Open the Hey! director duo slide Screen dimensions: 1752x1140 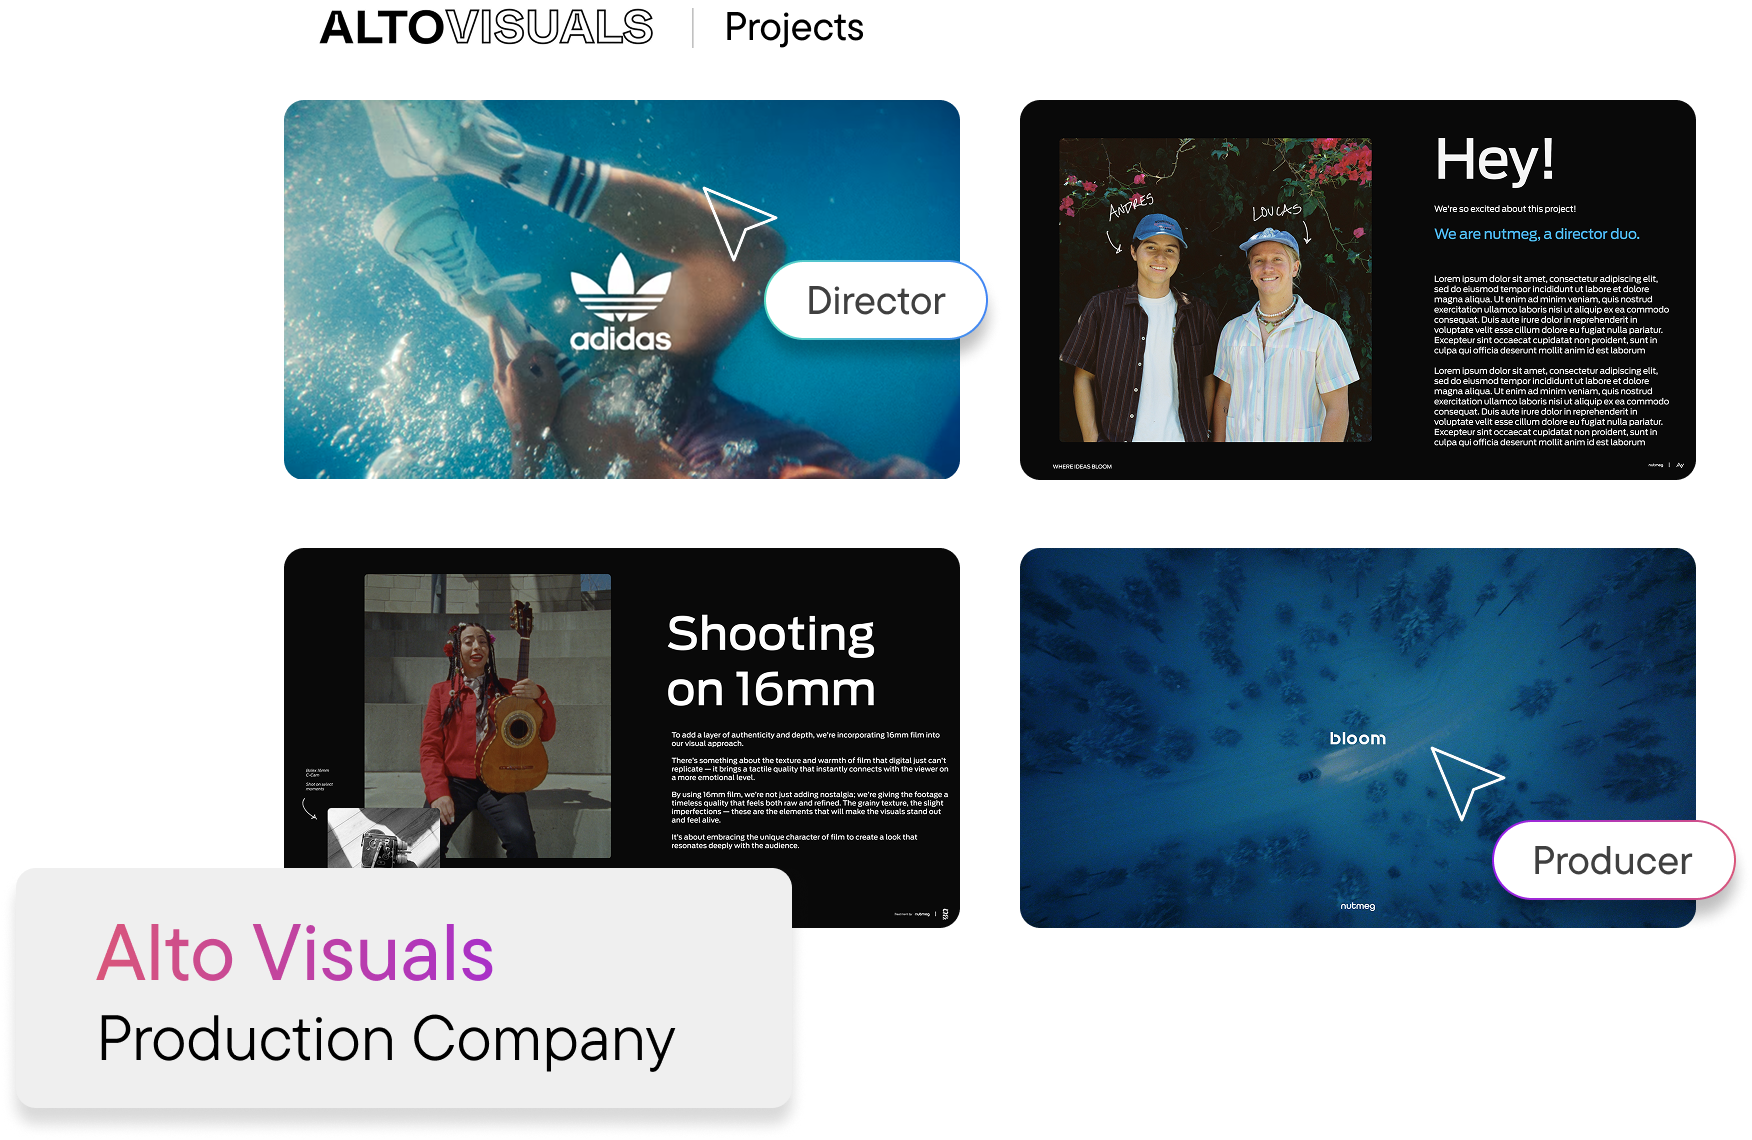tap(1357, 289)
